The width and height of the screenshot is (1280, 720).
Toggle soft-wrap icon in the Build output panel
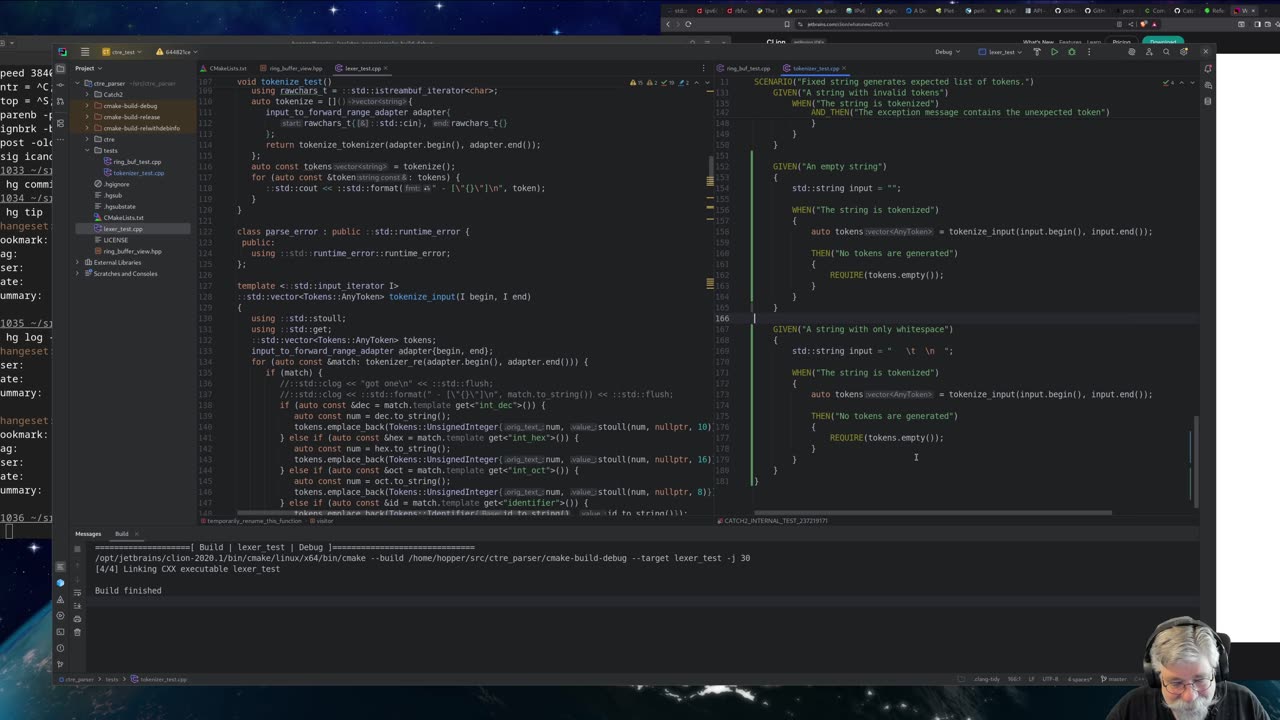point(77,593)
